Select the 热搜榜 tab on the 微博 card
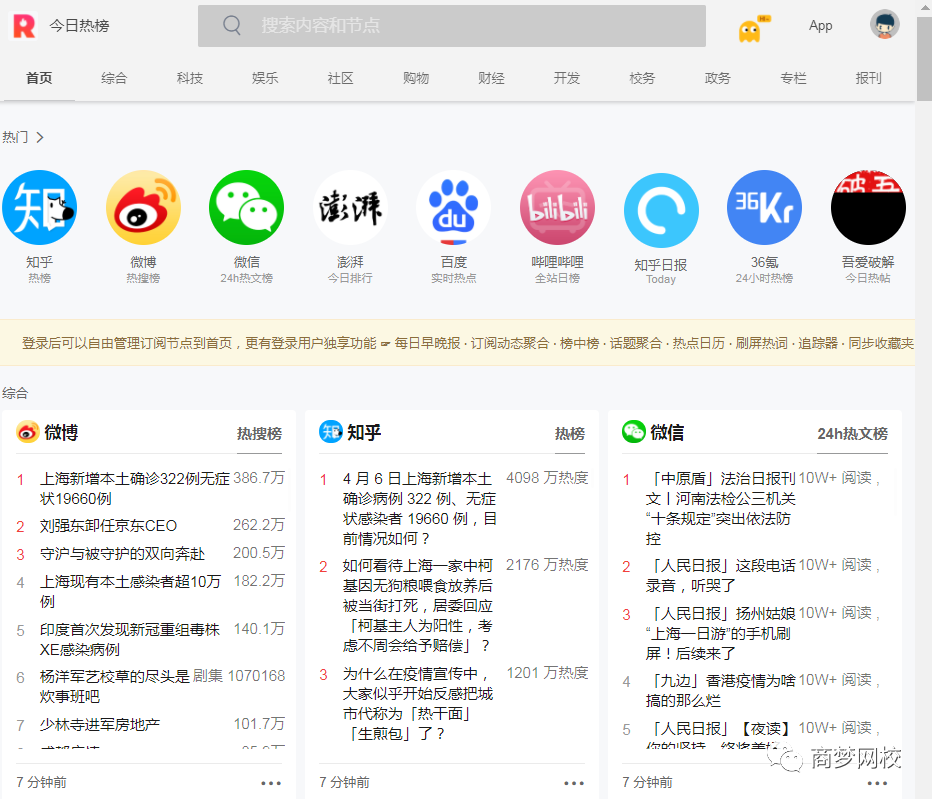Image resolution: width=932 pixels, height=799 pixels. [x=259, y=433]
